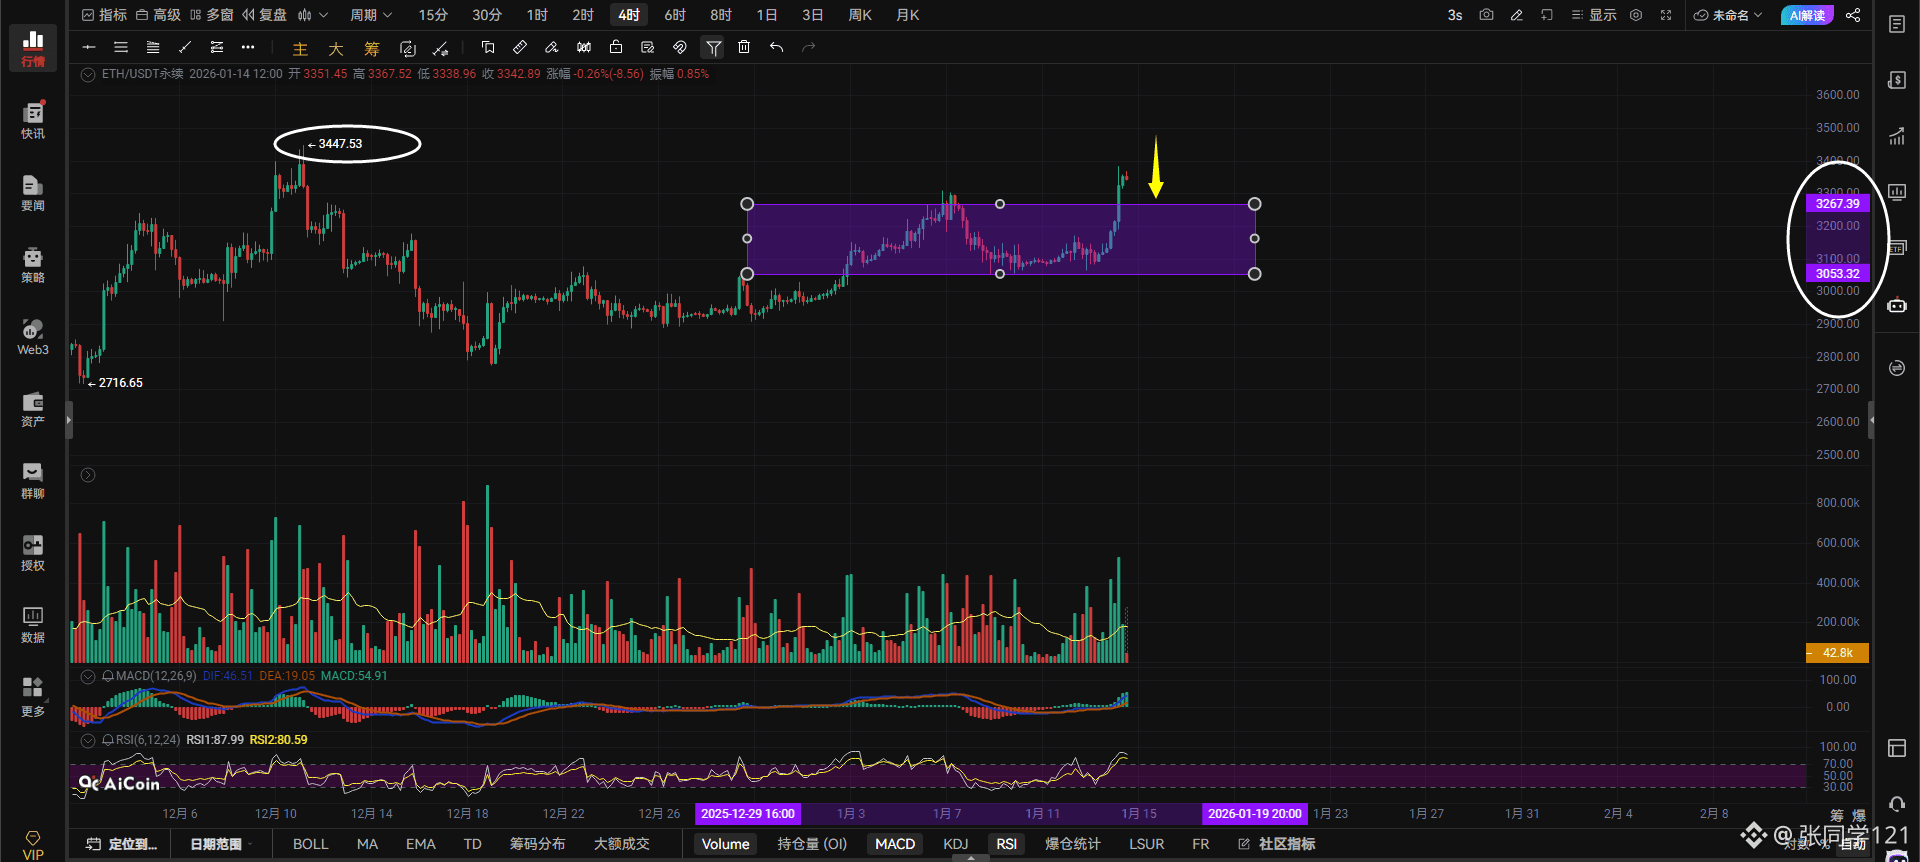Click the AI解读 button

point(1807,15)
